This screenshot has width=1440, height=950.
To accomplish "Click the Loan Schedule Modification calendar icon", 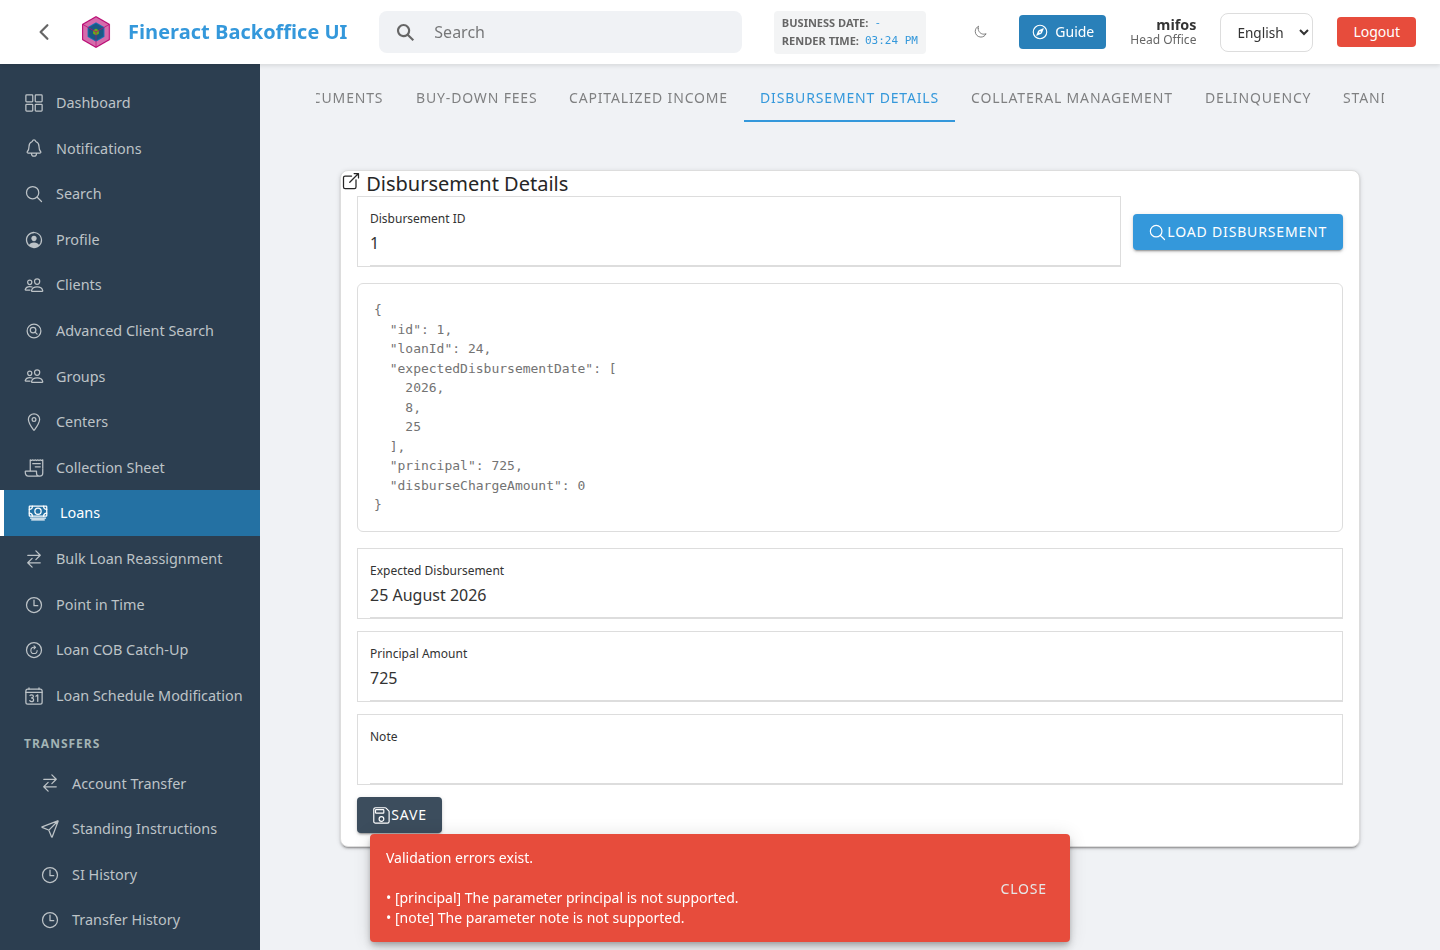I will point(34,696).
